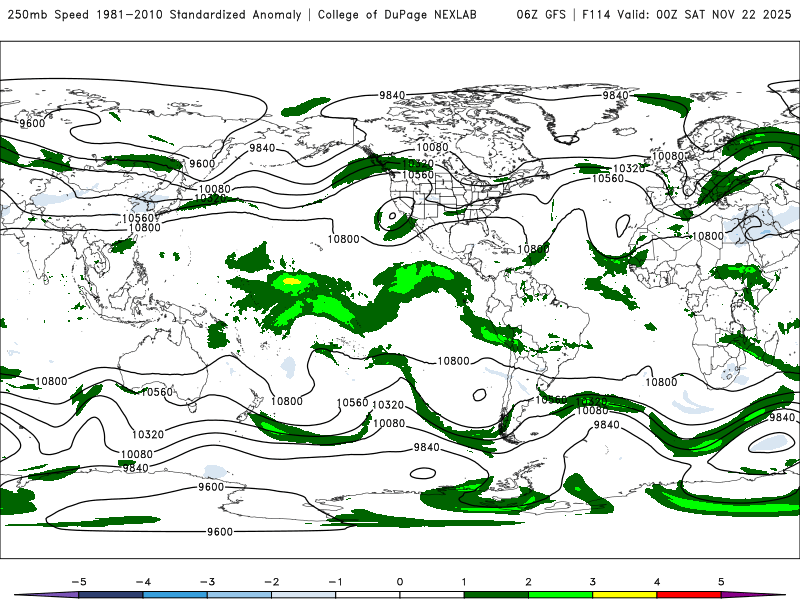Click the '06Z GFS' model run label
The width and height of the screenshot is (800, 600).
[x=541, y=14]
